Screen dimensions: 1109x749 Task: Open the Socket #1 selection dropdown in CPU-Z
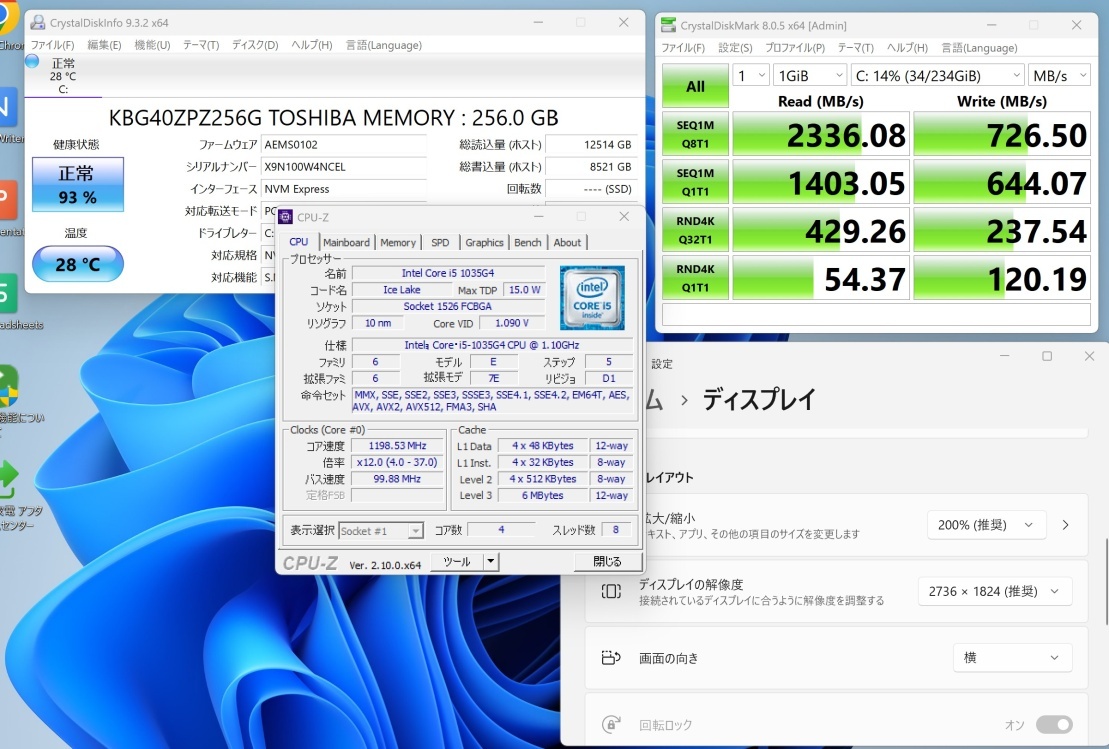[x=381, y=530]
